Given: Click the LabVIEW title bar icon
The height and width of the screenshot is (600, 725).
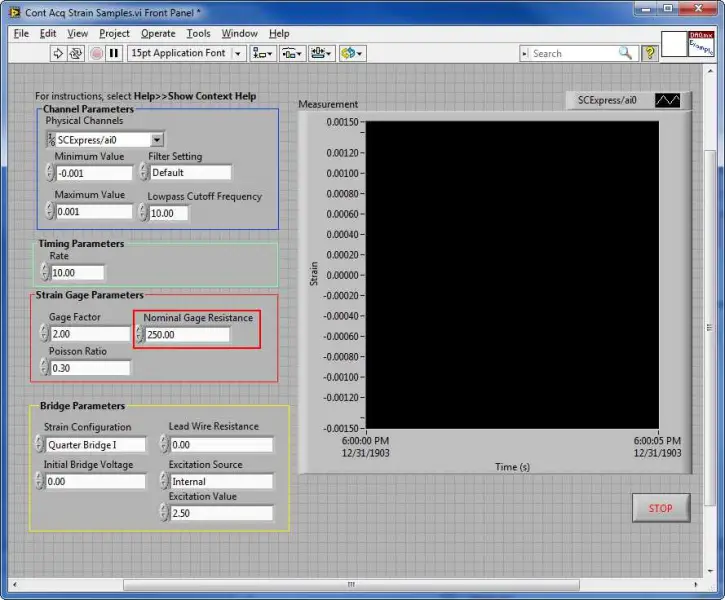Looking at the screenshot, I should [x=15, y=12].
